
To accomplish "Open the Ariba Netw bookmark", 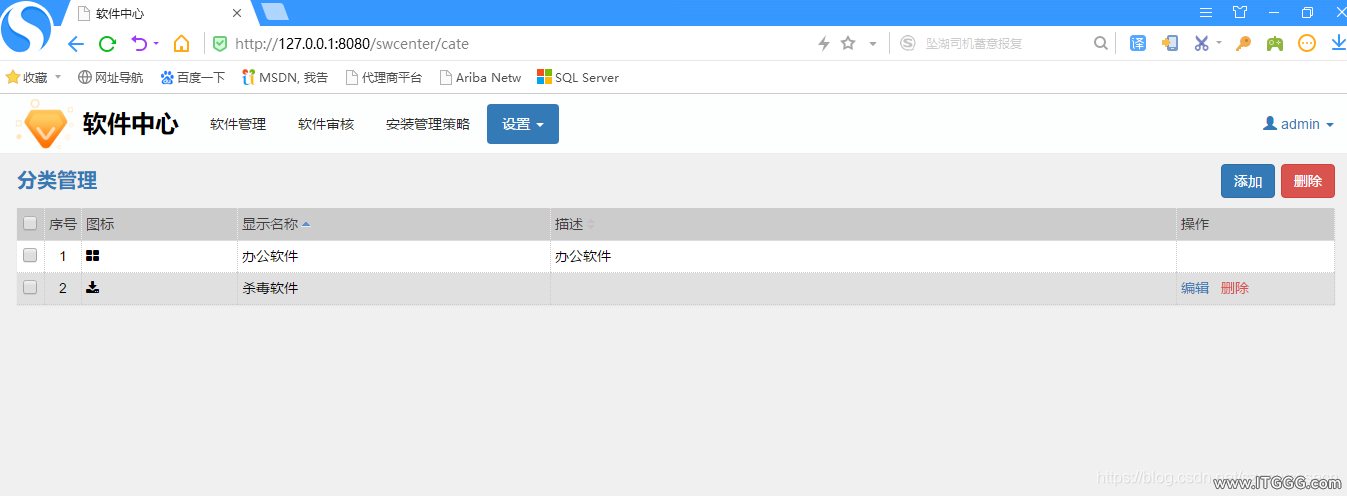I will (x=480, y=77).
